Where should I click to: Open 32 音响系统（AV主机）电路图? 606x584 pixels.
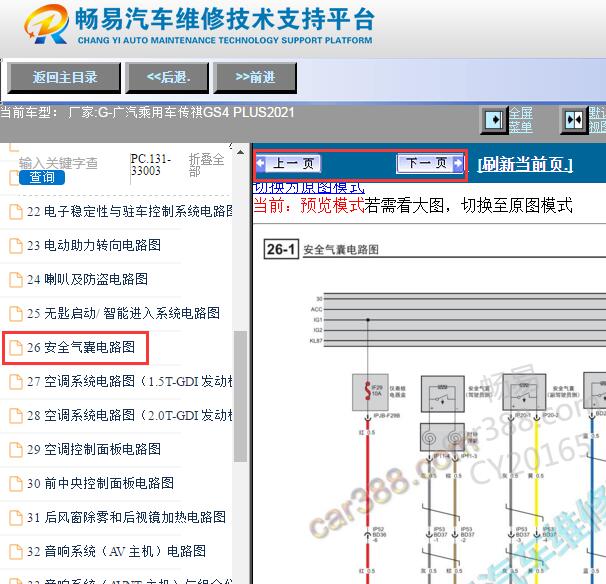click(116, 552)
